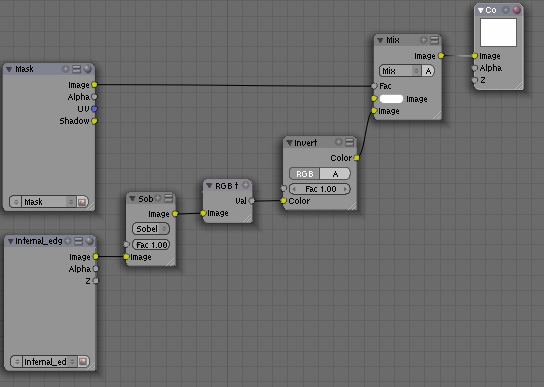544x387 pixels.
Task: Click the Mask image name selector field
Action: click(x=44, y=202)
